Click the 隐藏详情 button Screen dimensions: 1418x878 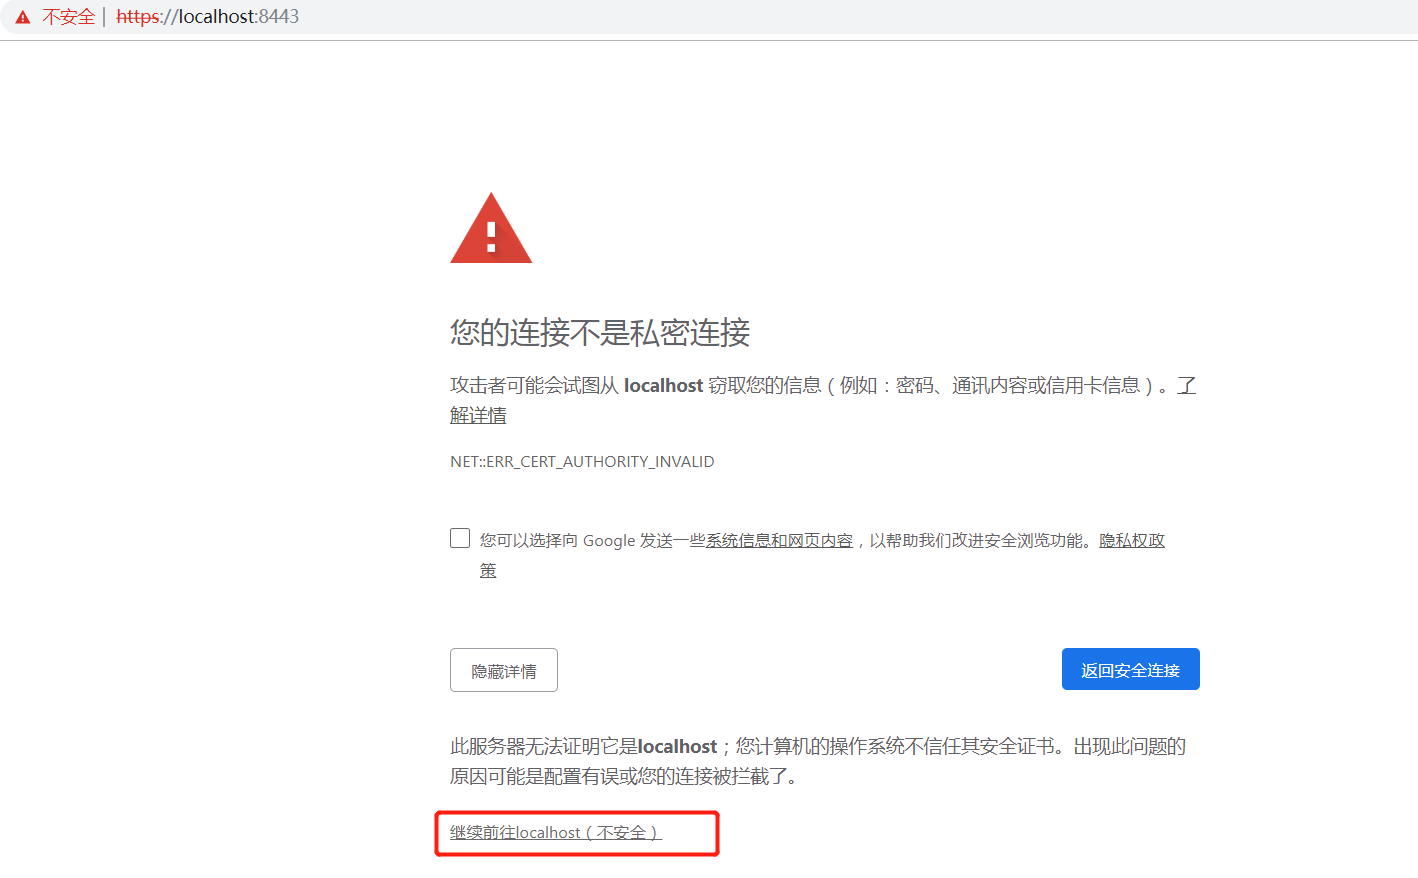click(503, 669)
